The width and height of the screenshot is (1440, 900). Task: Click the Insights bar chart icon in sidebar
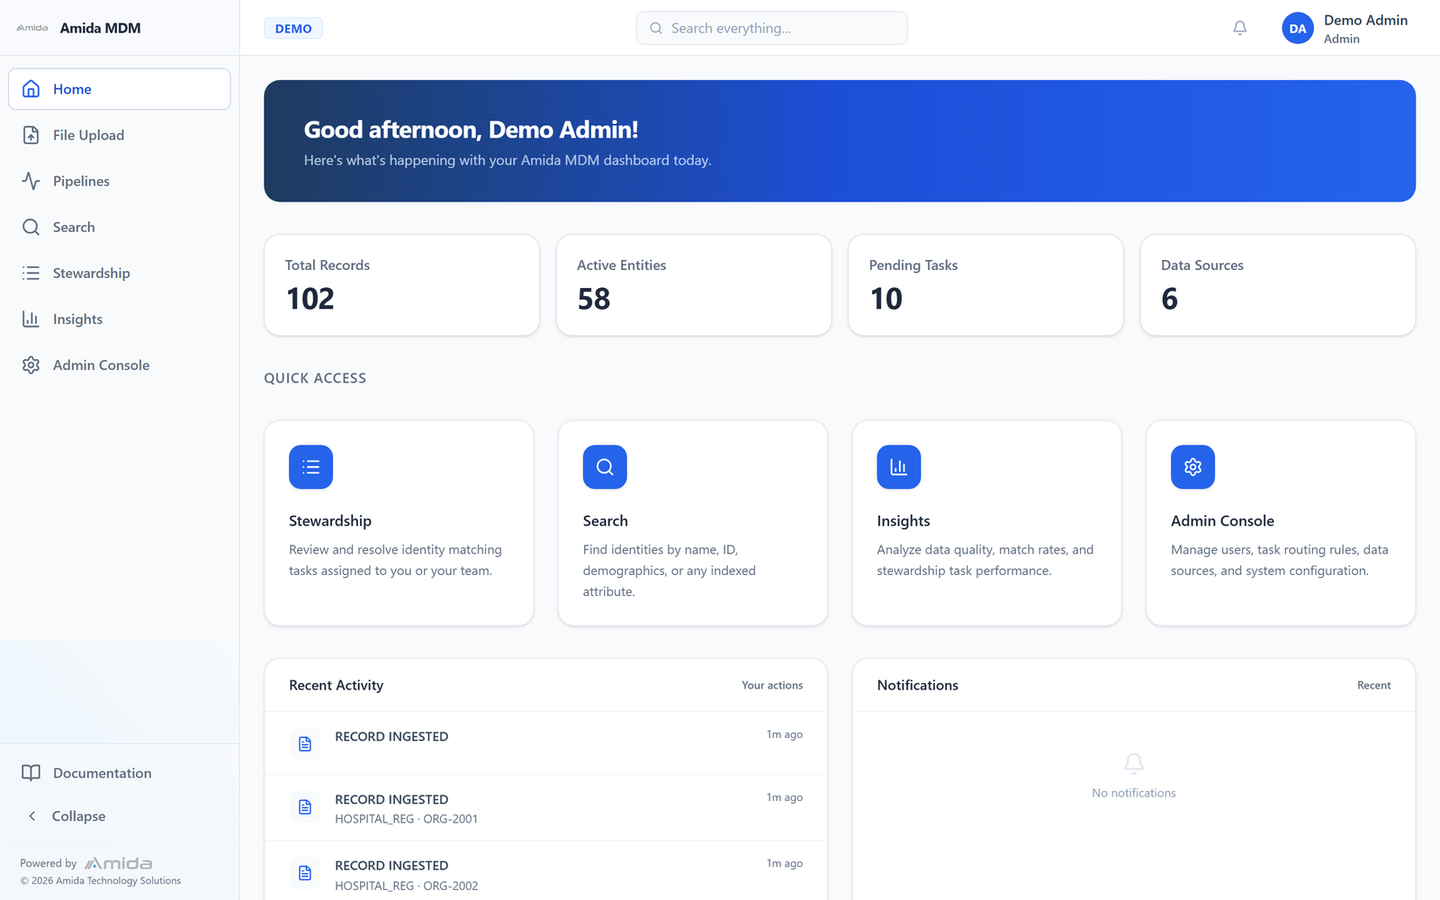tap(31, 319)
